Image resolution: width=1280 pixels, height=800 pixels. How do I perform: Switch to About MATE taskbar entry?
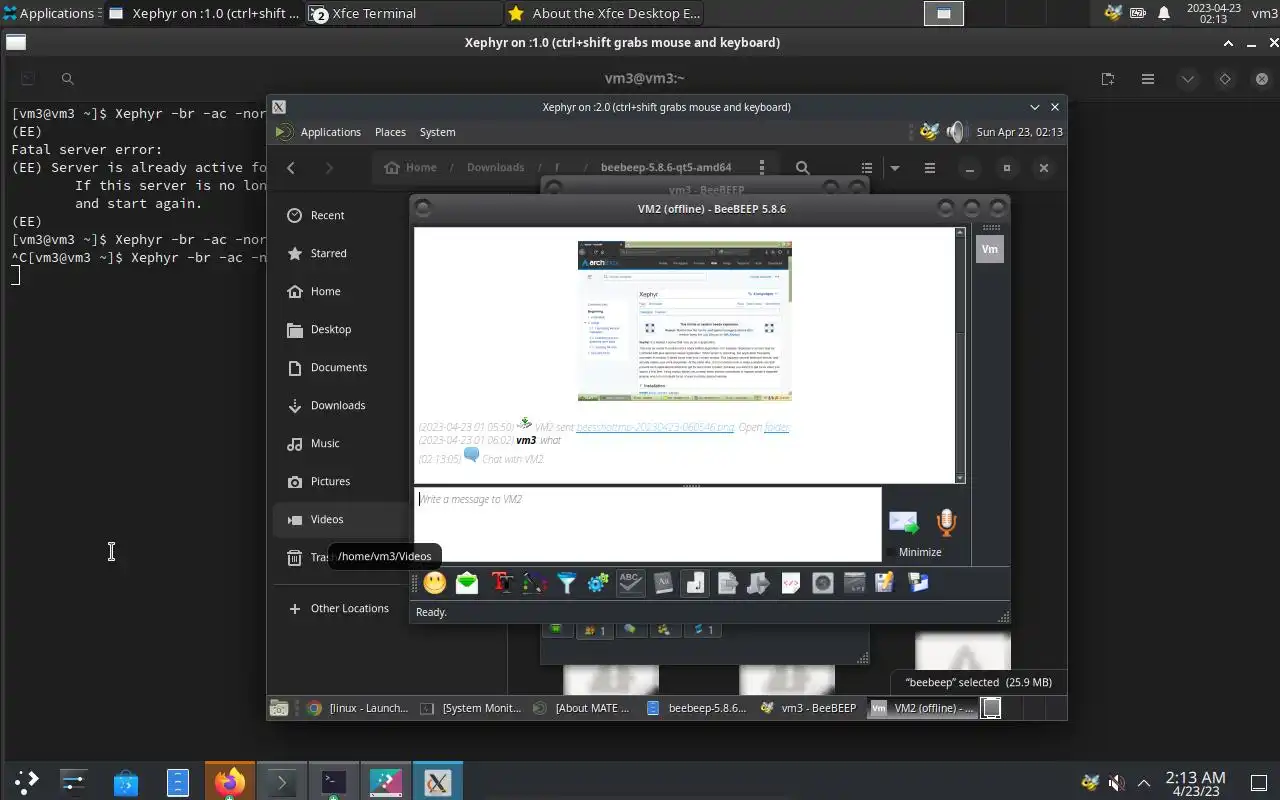pyautogui.click(x=584, y=708)
